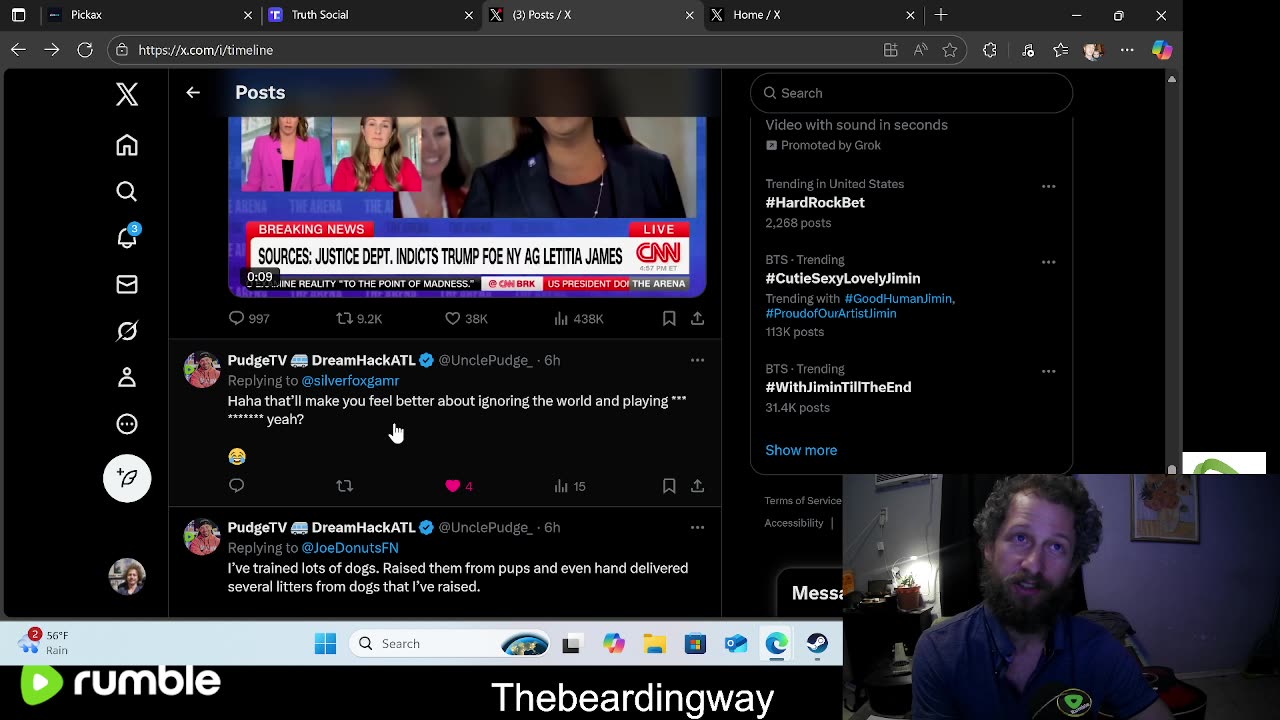
Task: Open more options for #HardRockBet trend
Action: (1048, 186)
